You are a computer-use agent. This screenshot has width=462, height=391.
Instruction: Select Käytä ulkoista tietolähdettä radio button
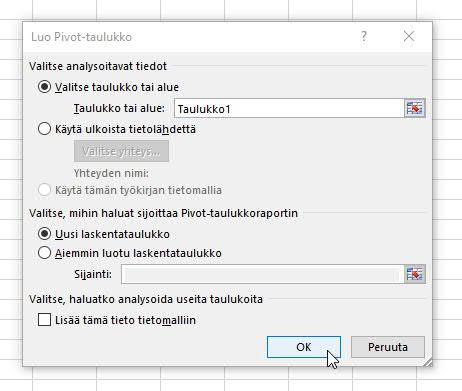44,129
